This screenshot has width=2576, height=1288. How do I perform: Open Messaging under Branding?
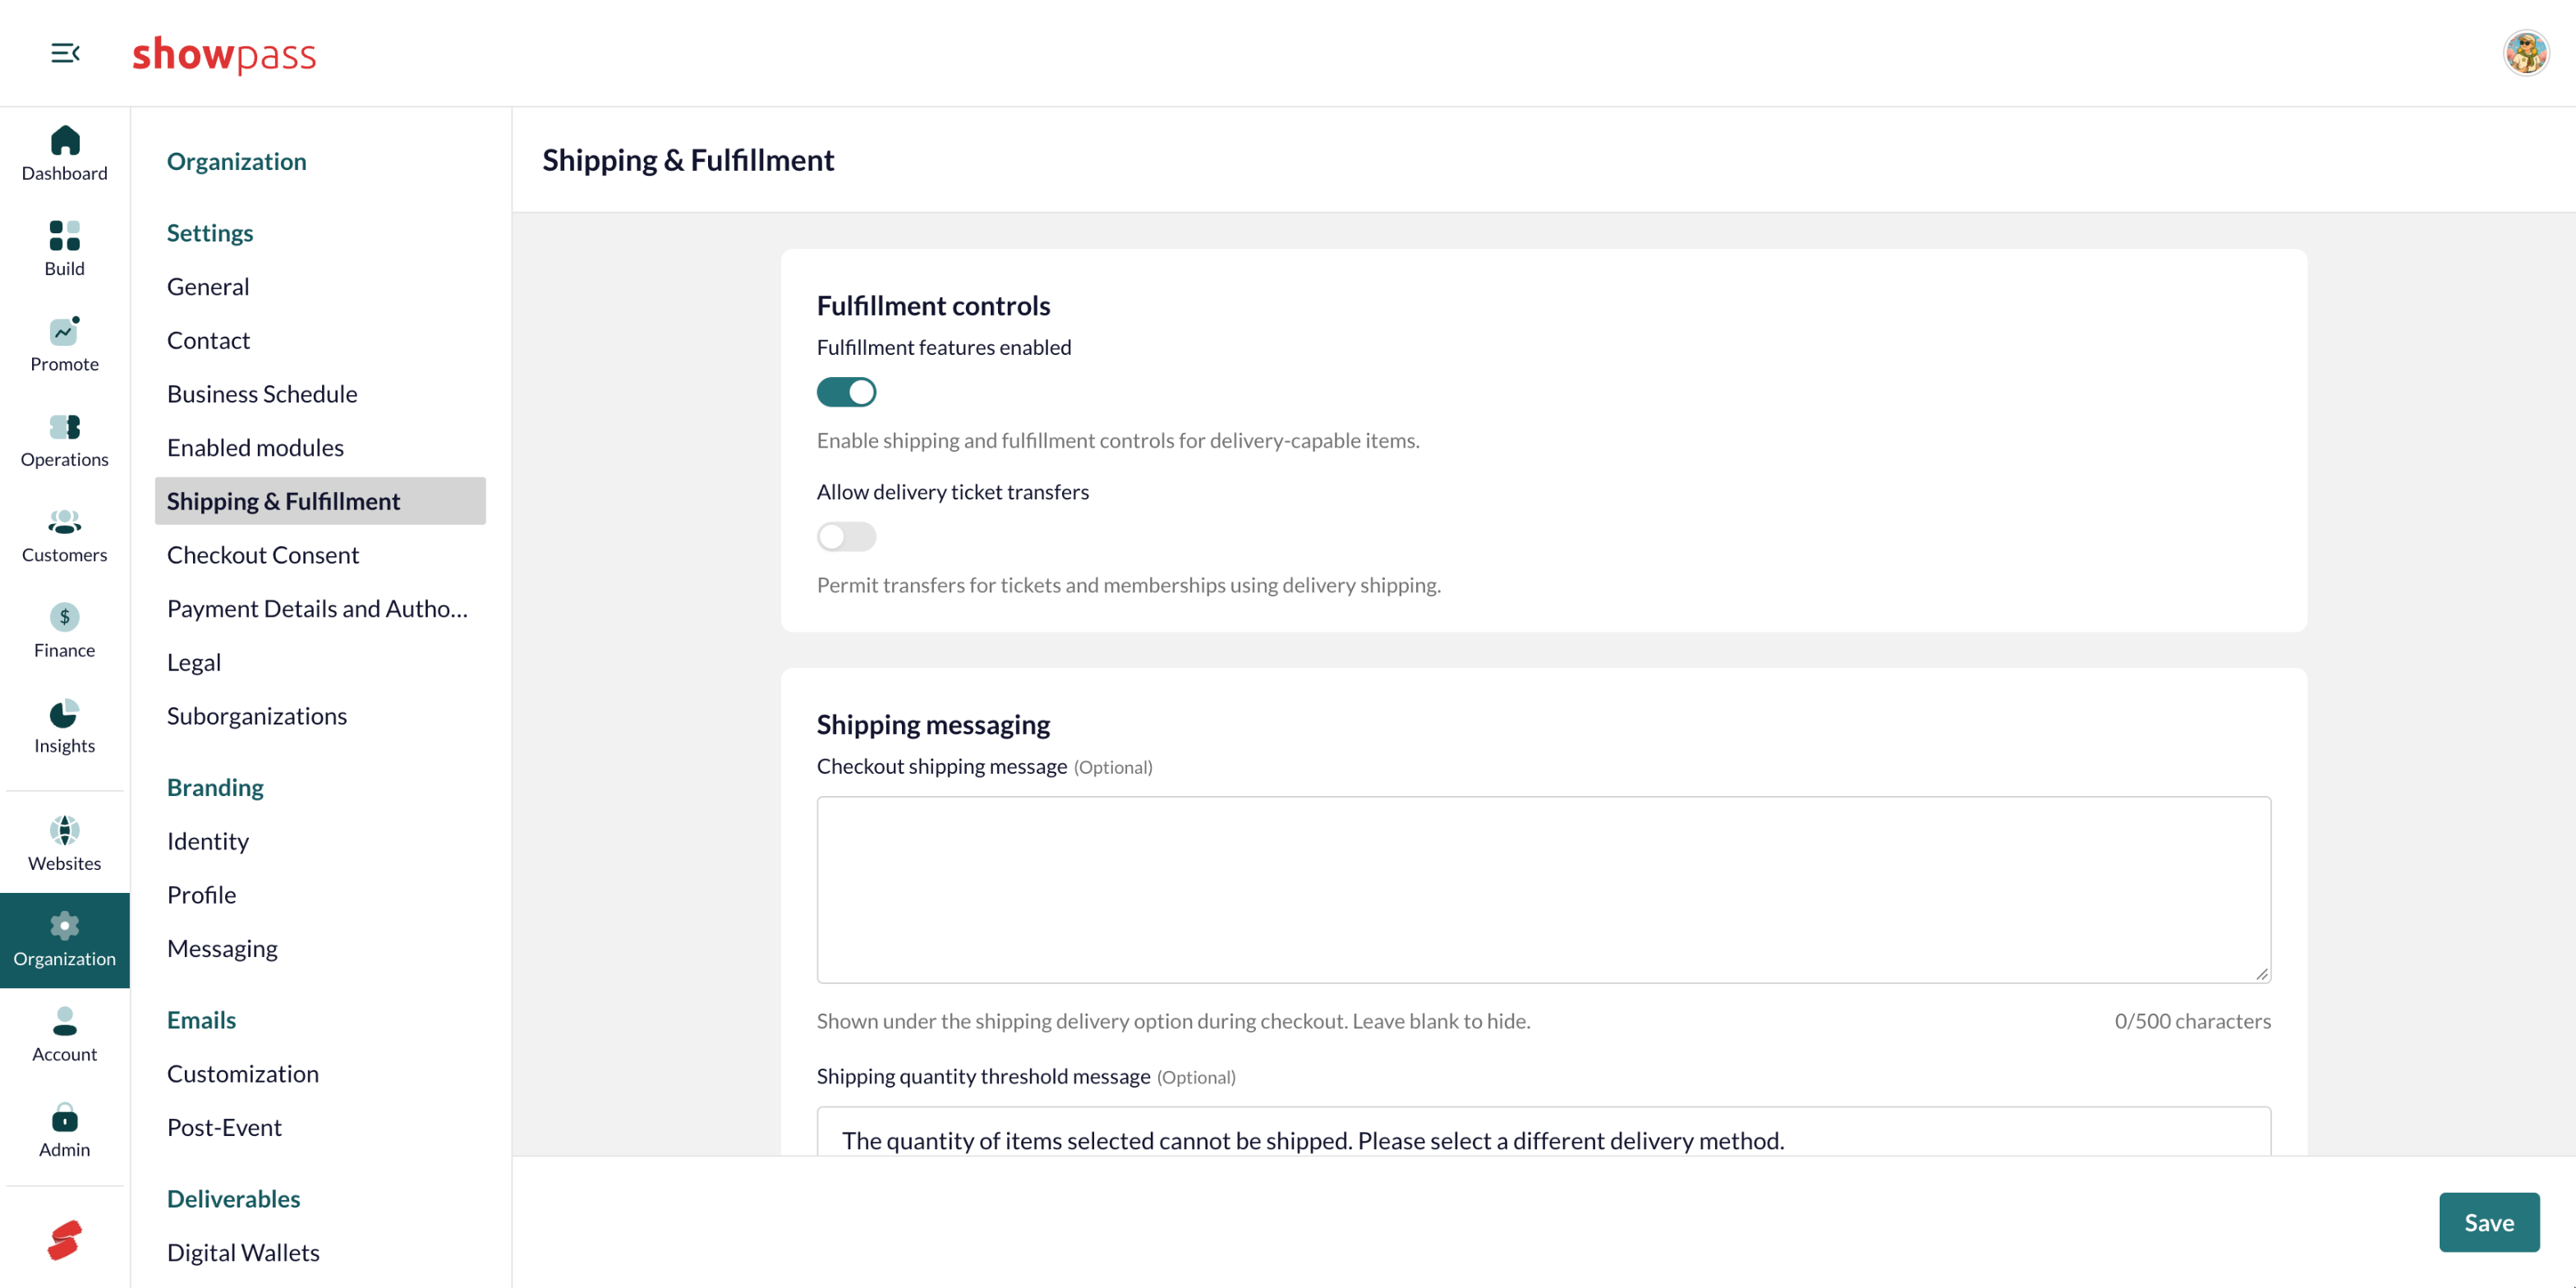tap(222, 948)
